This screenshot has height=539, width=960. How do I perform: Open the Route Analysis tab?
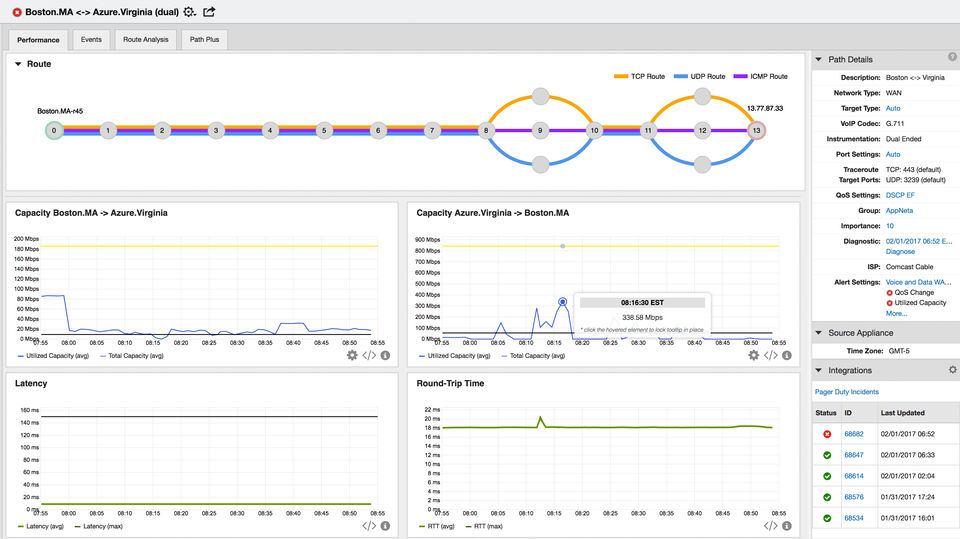(146, 40)
